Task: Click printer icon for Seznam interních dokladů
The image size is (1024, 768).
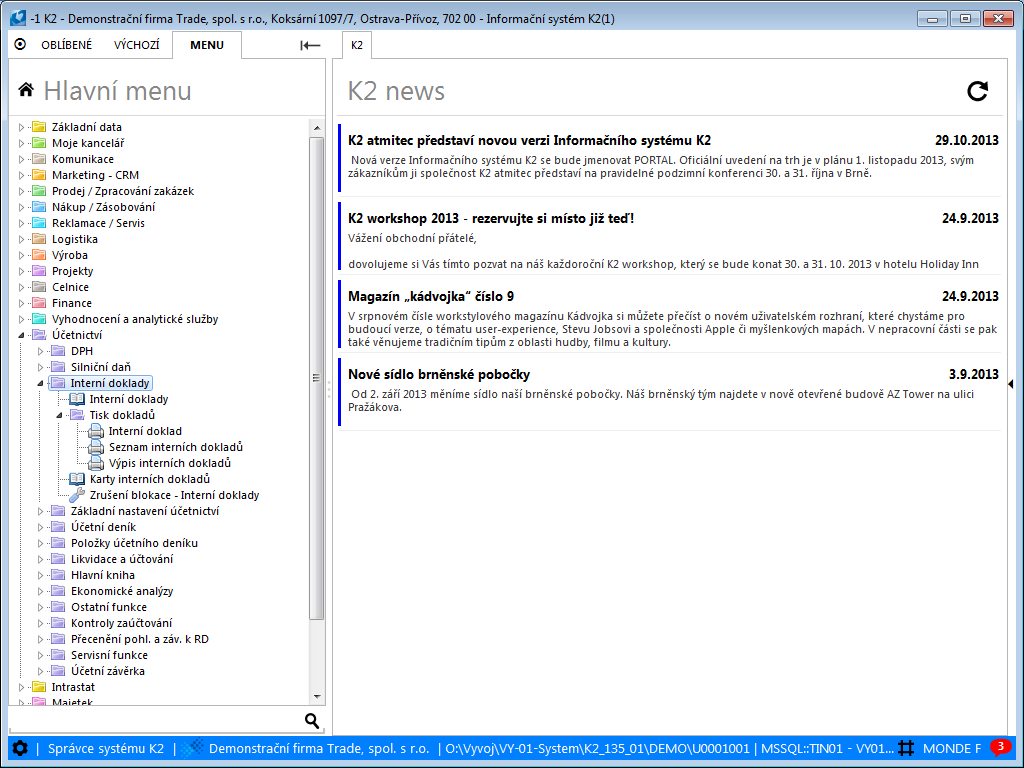Action: tap(96, 447)
